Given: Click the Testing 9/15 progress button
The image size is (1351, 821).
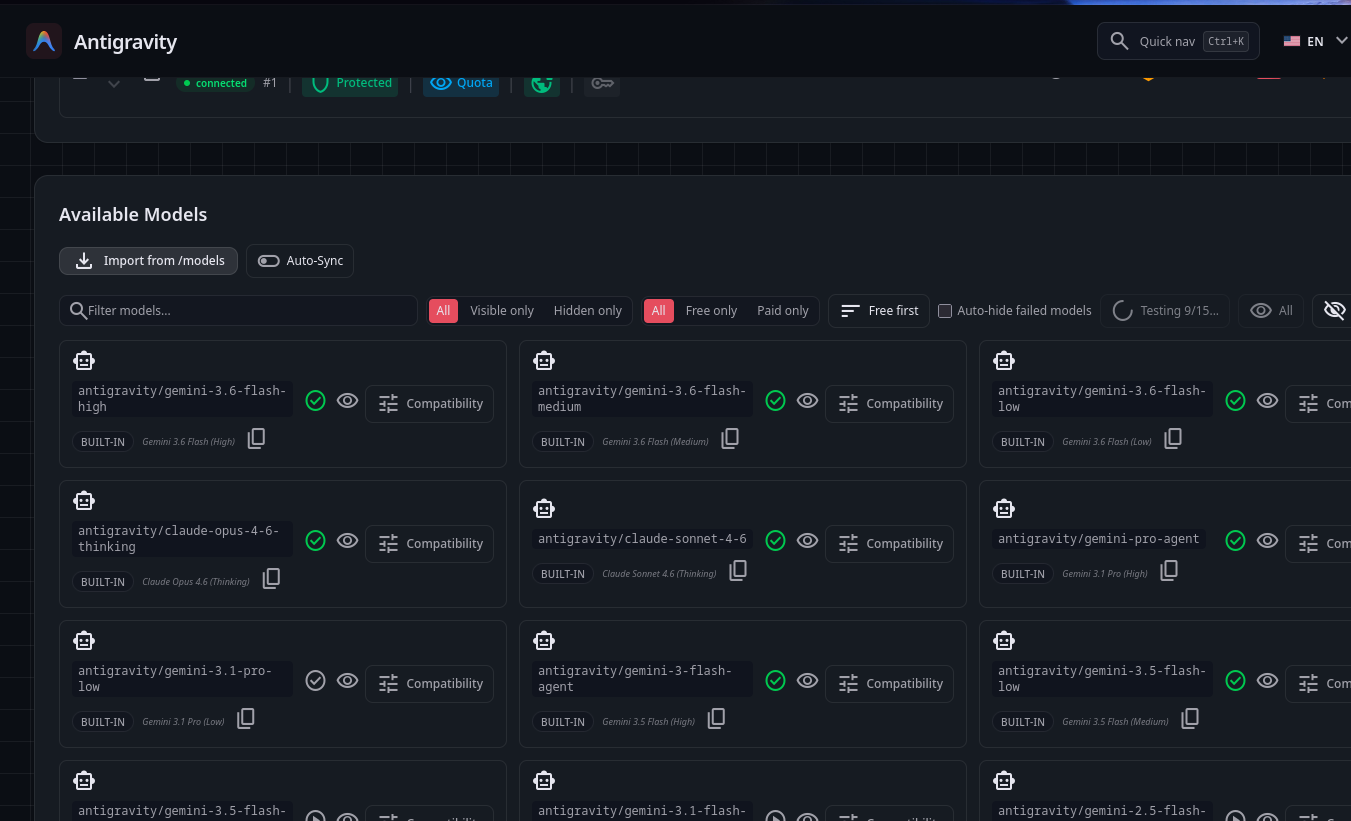Looking at the screenshot, I should pyautogui.click(x=1165, y=310).
